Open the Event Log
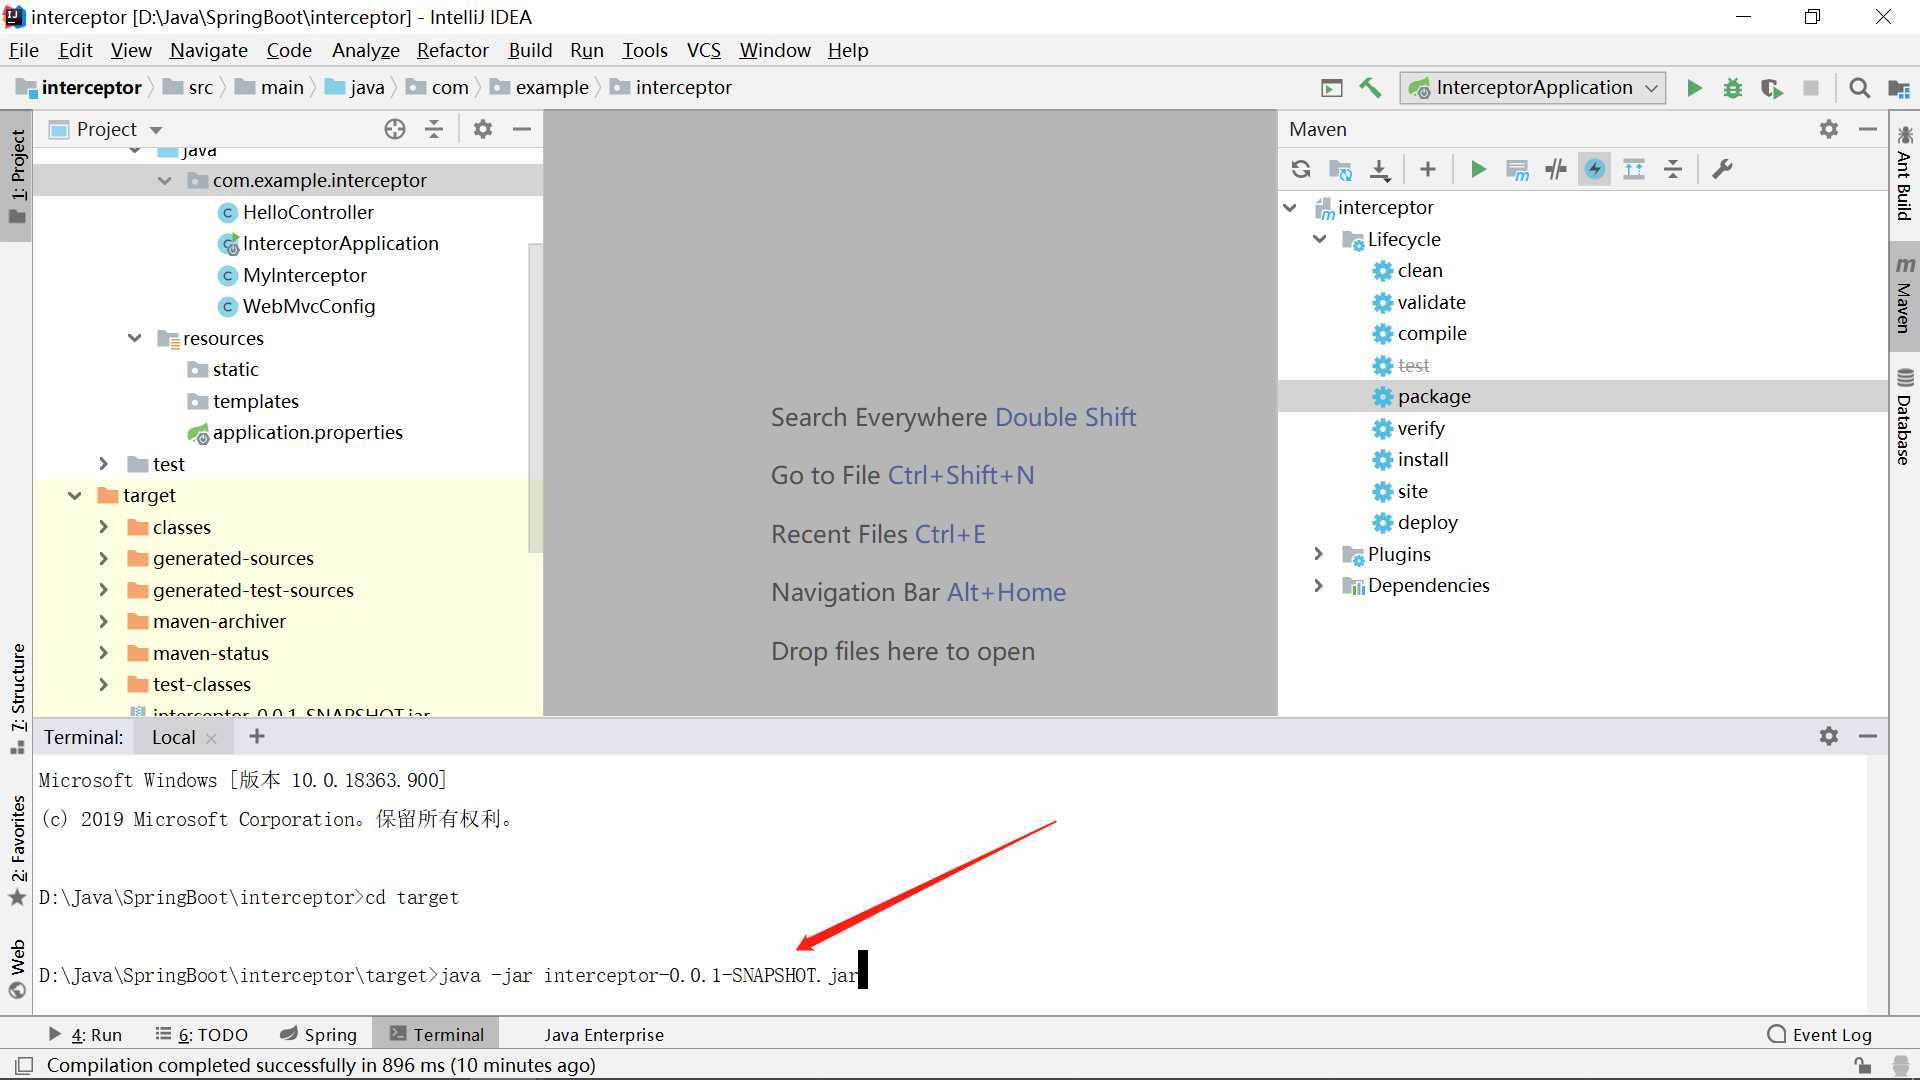 (x=1819, y=1035)
